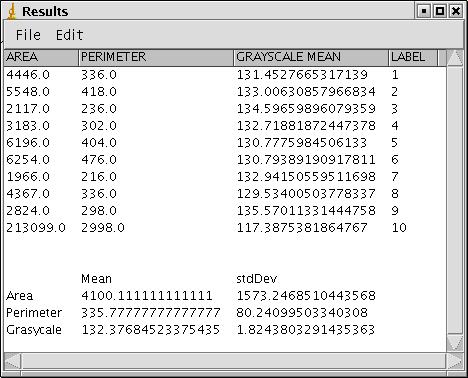
Task: Select area value 6196.0
Action: pyautogui.click(x=28, y=143)
